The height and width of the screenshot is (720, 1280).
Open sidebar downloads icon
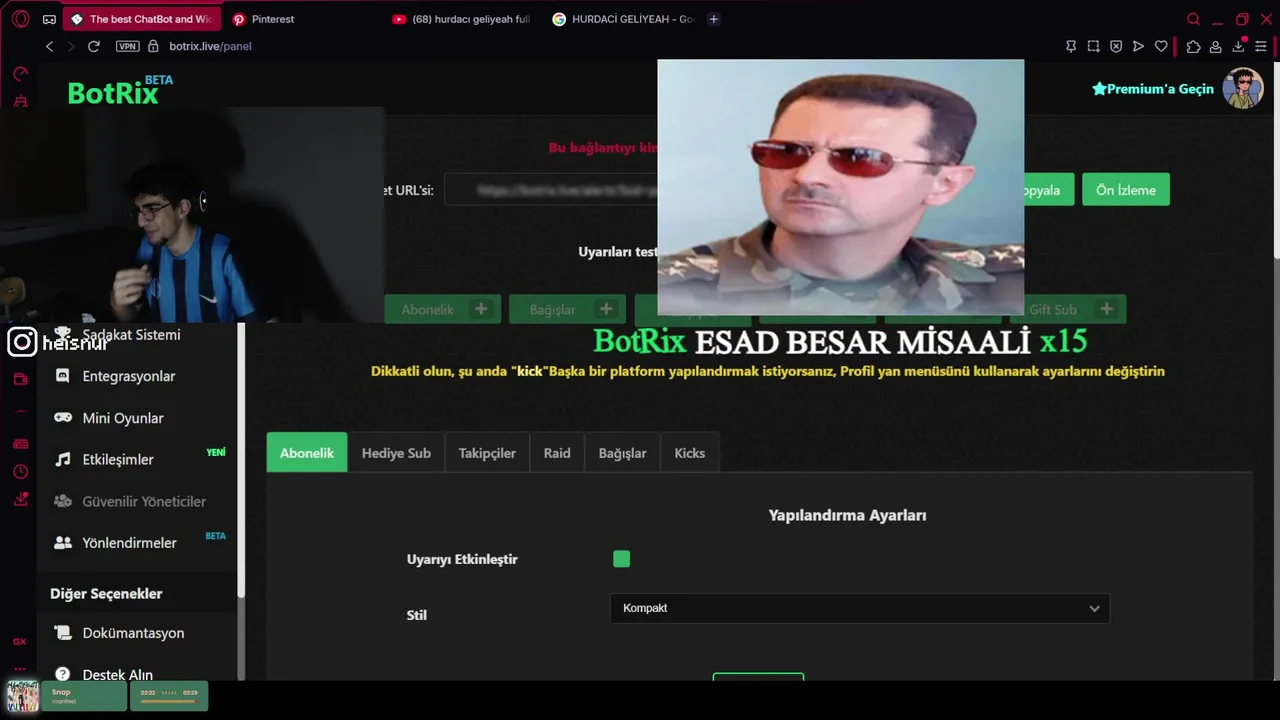[x=20, y=499]
